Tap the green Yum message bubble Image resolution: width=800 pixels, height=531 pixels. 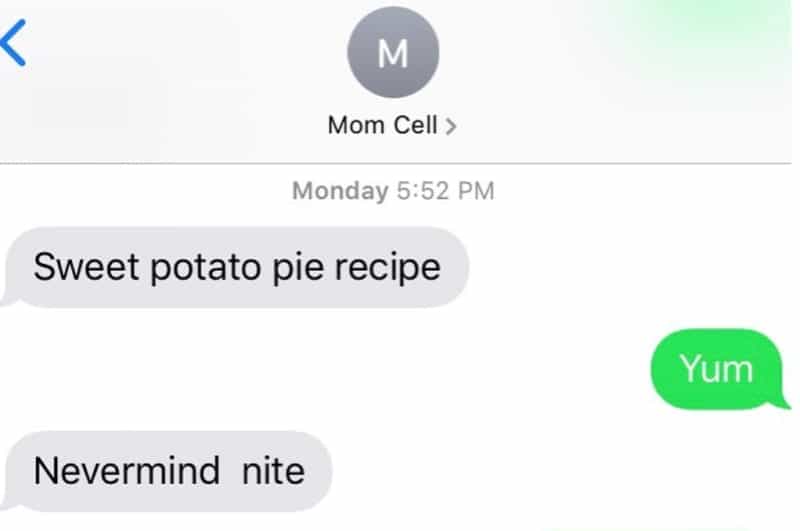pos(719,369)
